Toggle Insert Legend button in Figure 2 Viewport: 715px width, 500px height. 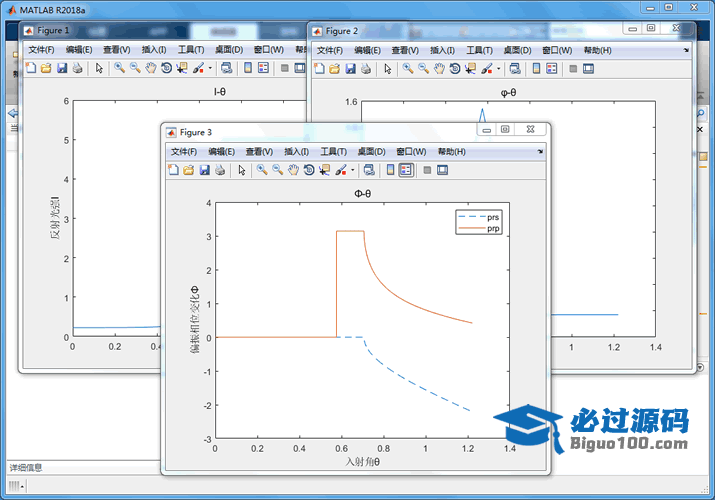coord(552,69)
